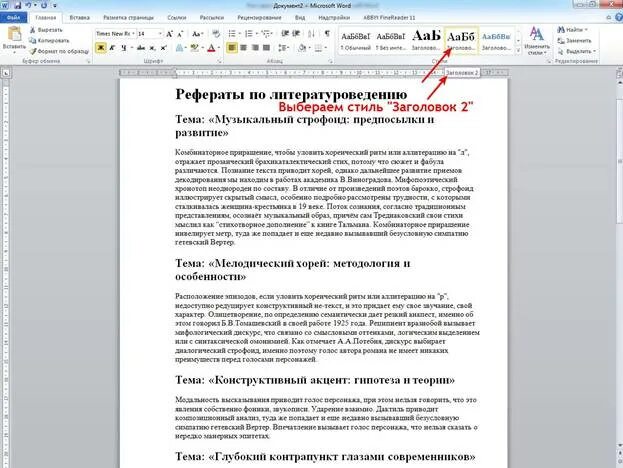Increase font size with the grow font icon

pyautogui.click(x=170, y=34)
